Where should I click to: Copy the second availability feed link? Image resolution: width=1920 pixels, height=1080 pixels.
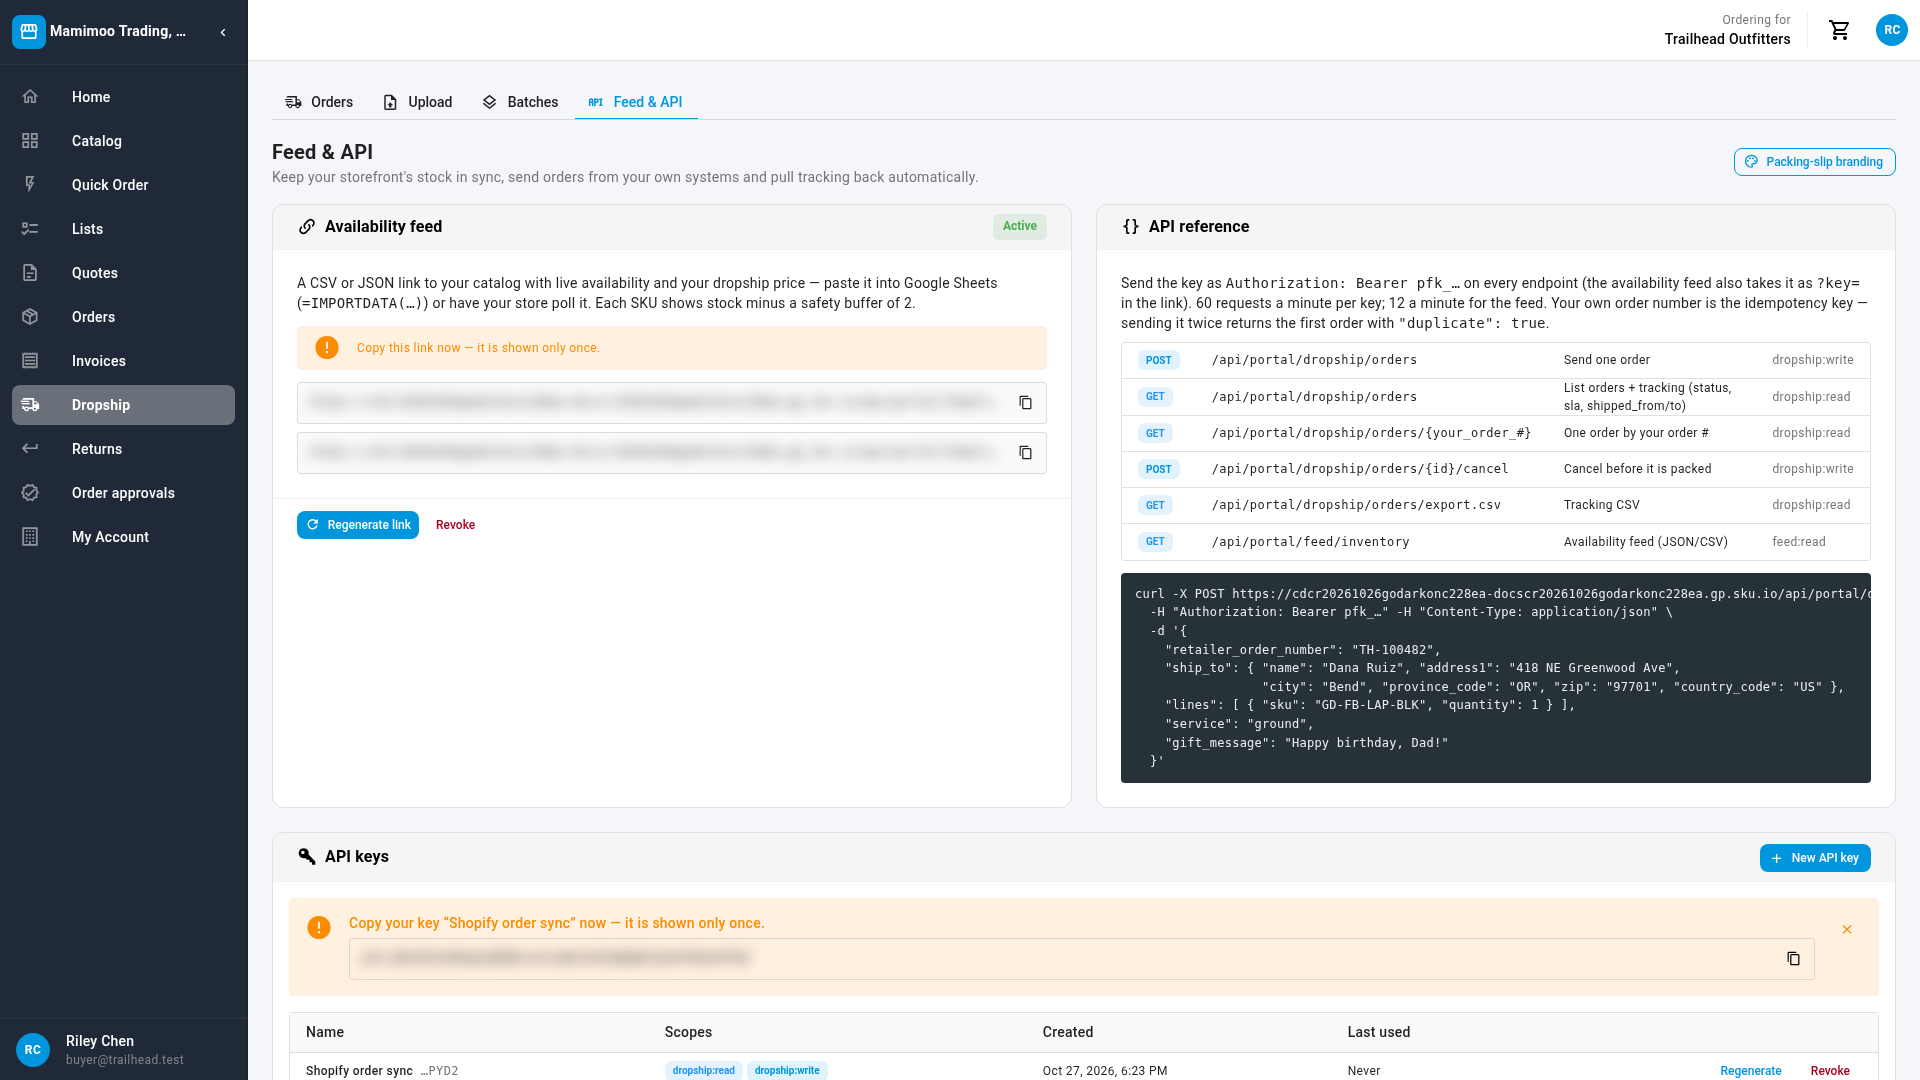click(x=1025, y=453)
